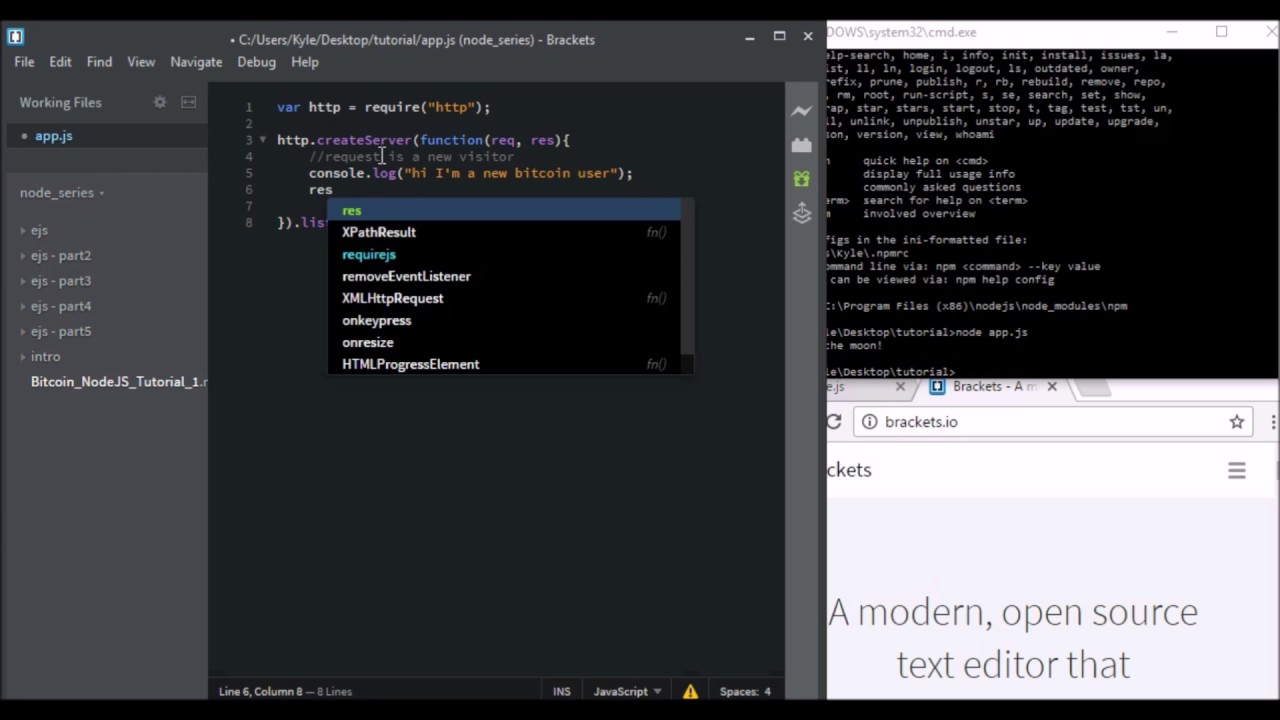Choose HTMLProgressElement from code hints
Image resolution: width=1280 pixels, height=720 pixels.
click(x=504, y=364)
